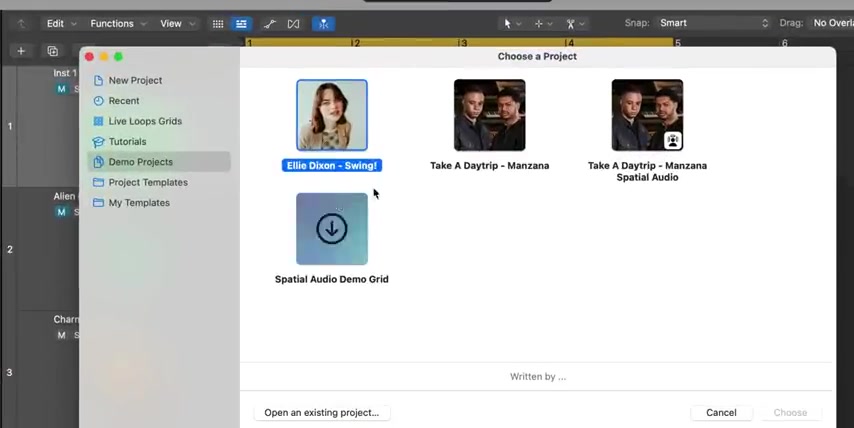
Task: Click the back arrow icon left of Edit
Action: (21, 24)
